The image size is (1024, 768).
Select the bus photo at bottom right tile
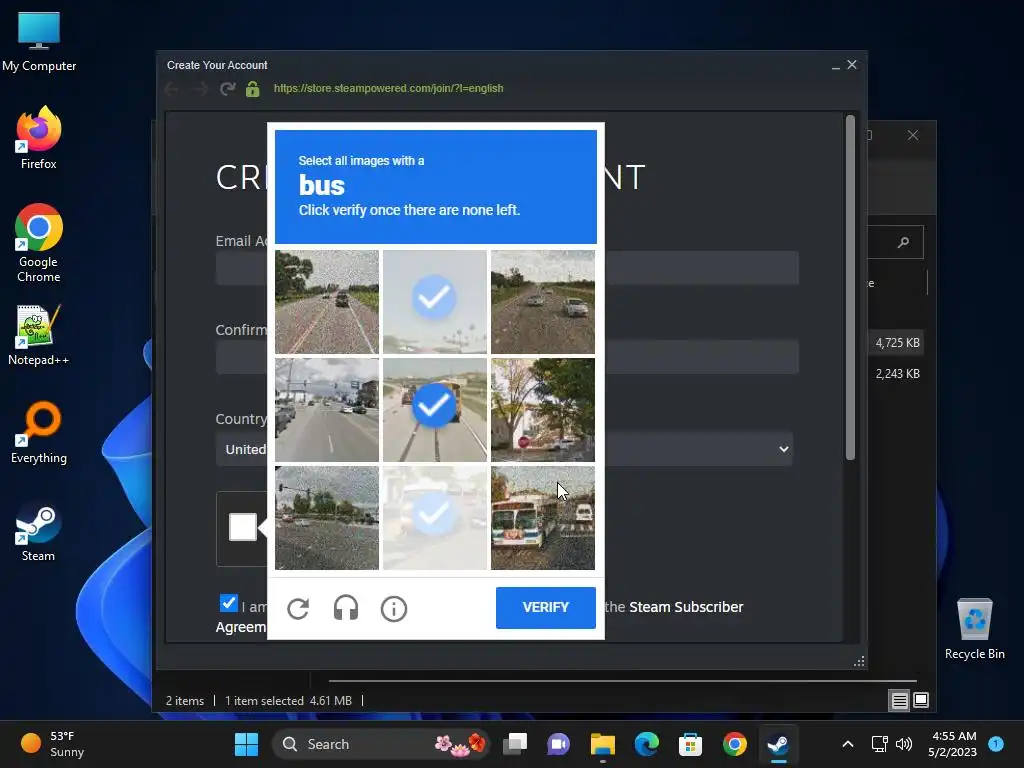click(543, 517)
